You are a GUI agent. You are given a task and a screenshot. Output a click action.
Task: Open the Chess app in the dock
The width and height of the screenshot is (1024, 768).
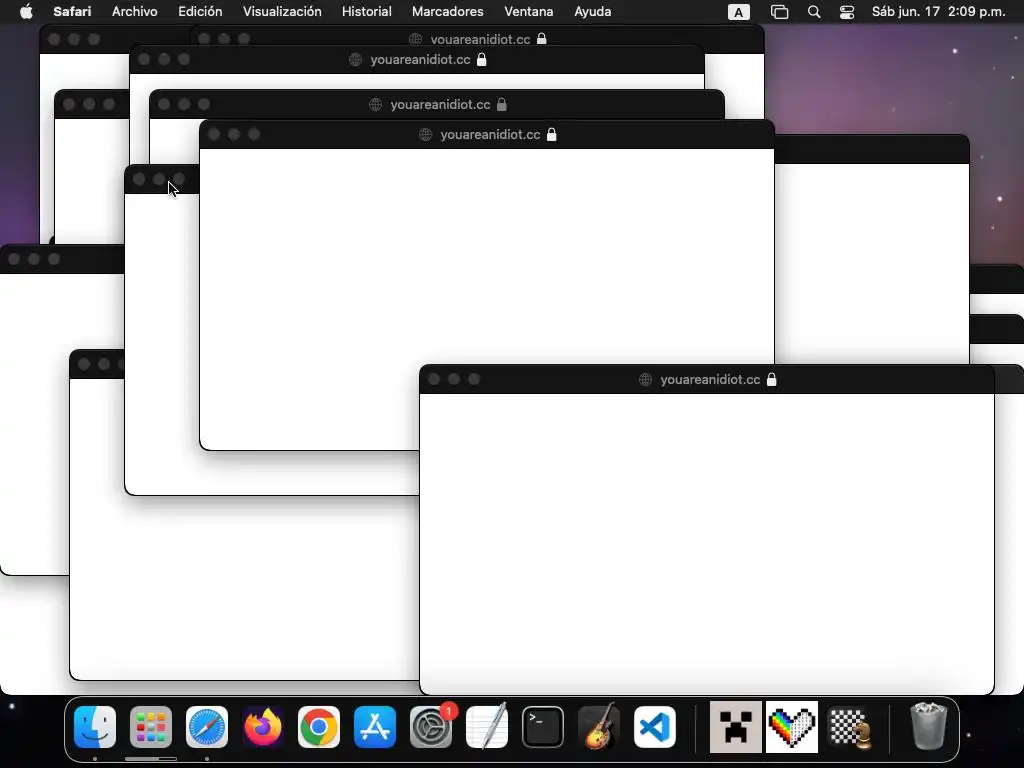point(850,728)
